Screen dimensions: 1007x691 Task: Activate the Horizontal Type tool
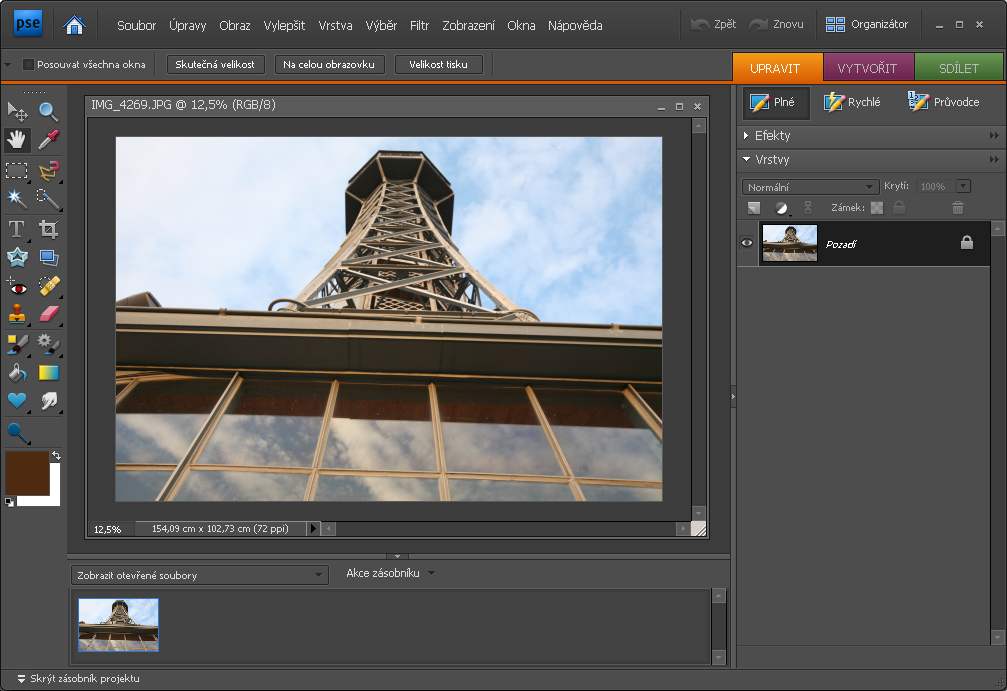click(x=17, y=229)
